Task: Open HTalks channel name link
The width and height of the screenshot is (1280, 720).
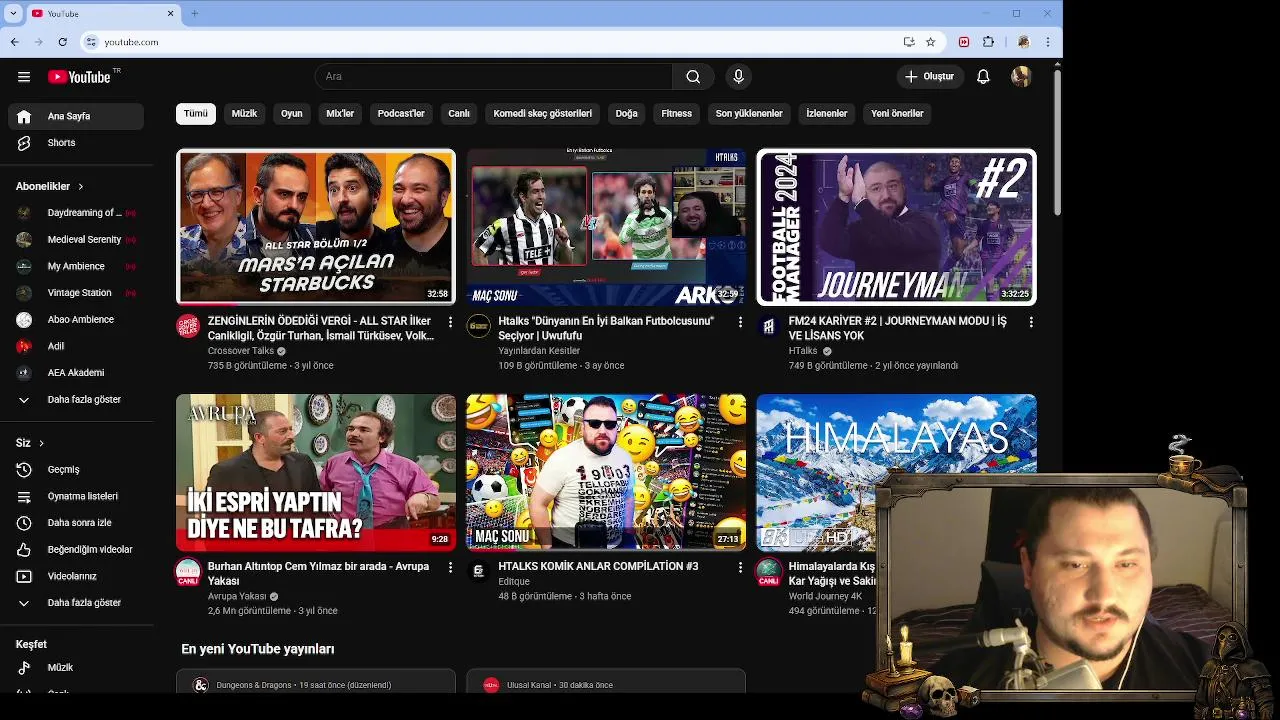Action: pyautogui.click(x=803, y=351)
